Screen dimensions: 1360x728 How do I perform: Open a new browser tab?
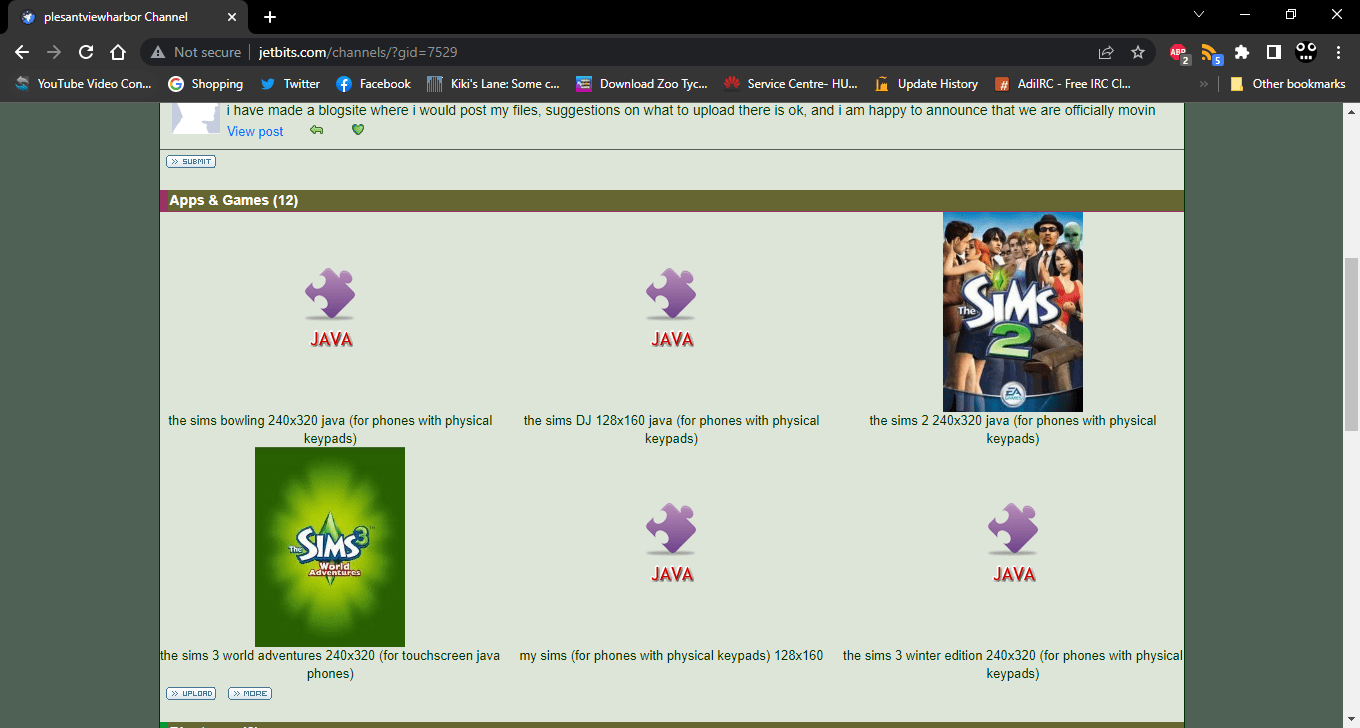(270, 17)
